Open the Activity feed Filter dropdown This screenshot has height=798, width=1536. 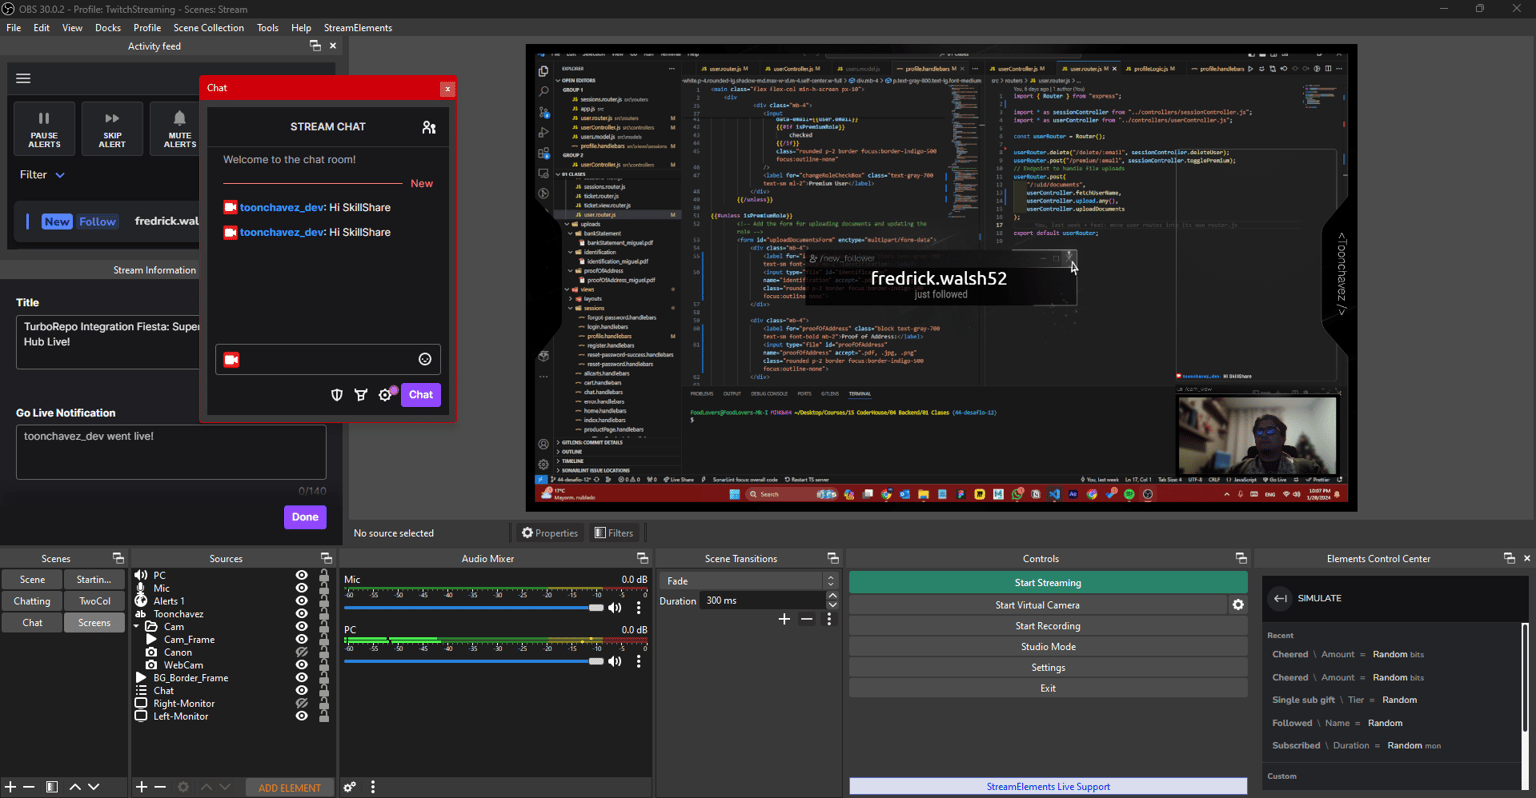click(42, 175)
